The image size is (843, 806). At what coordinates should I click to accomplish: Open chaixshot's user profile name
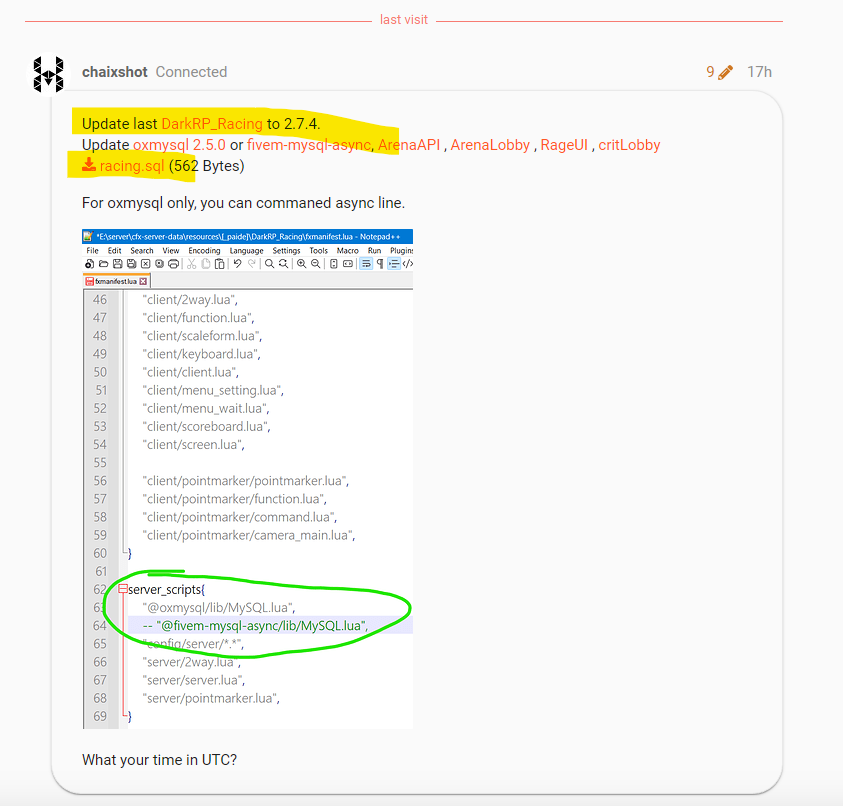[115, 72]
